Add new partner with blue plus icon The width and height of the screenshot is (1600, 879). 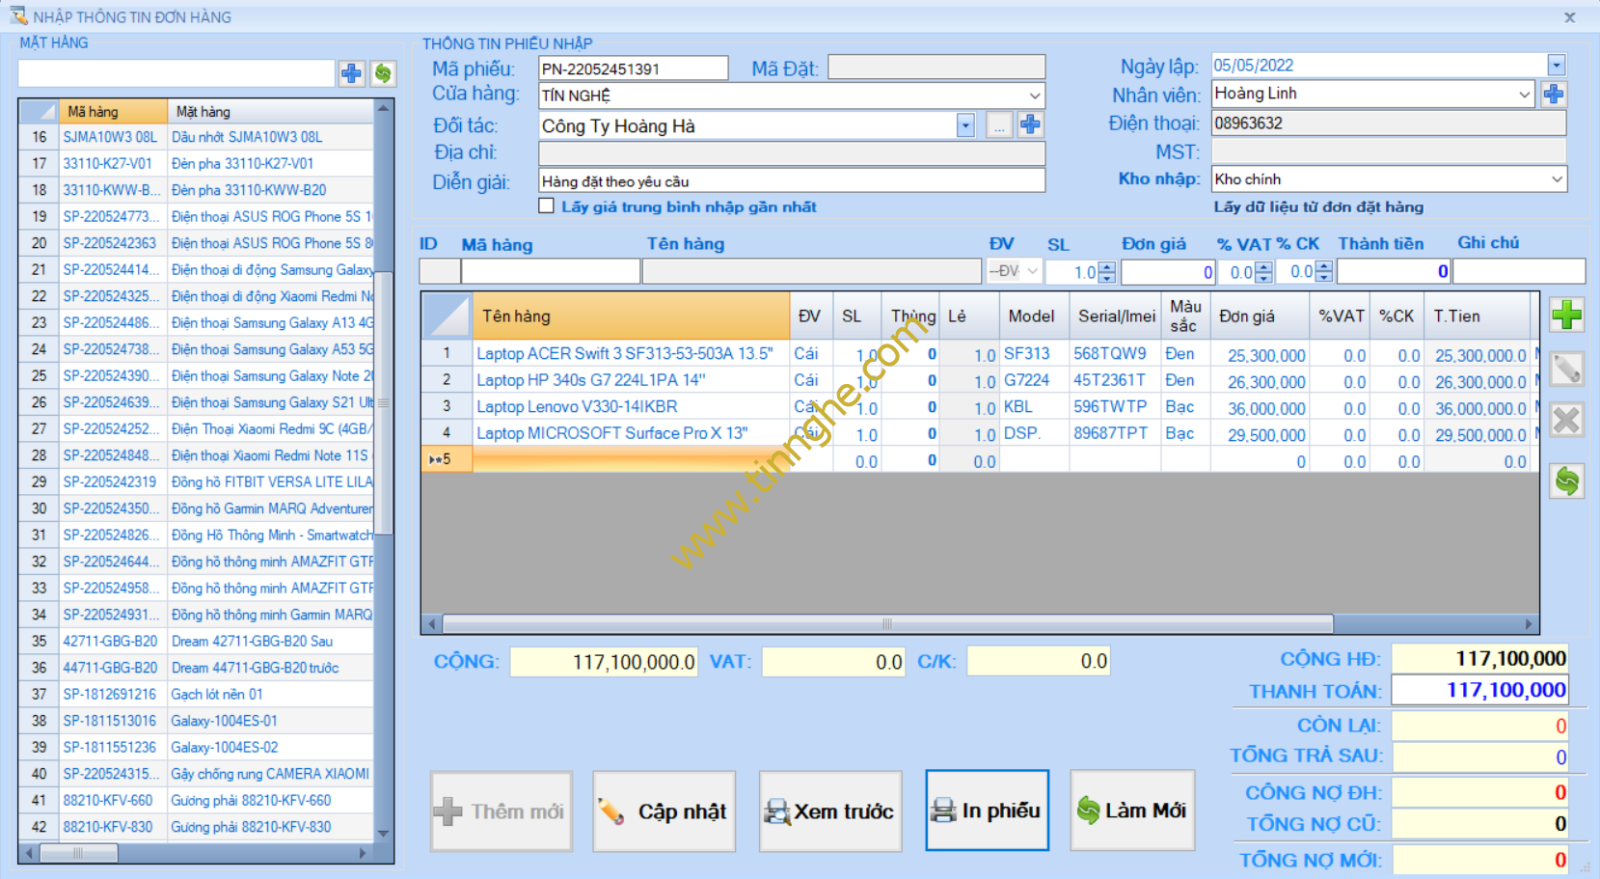click(x=1030, y=125)
